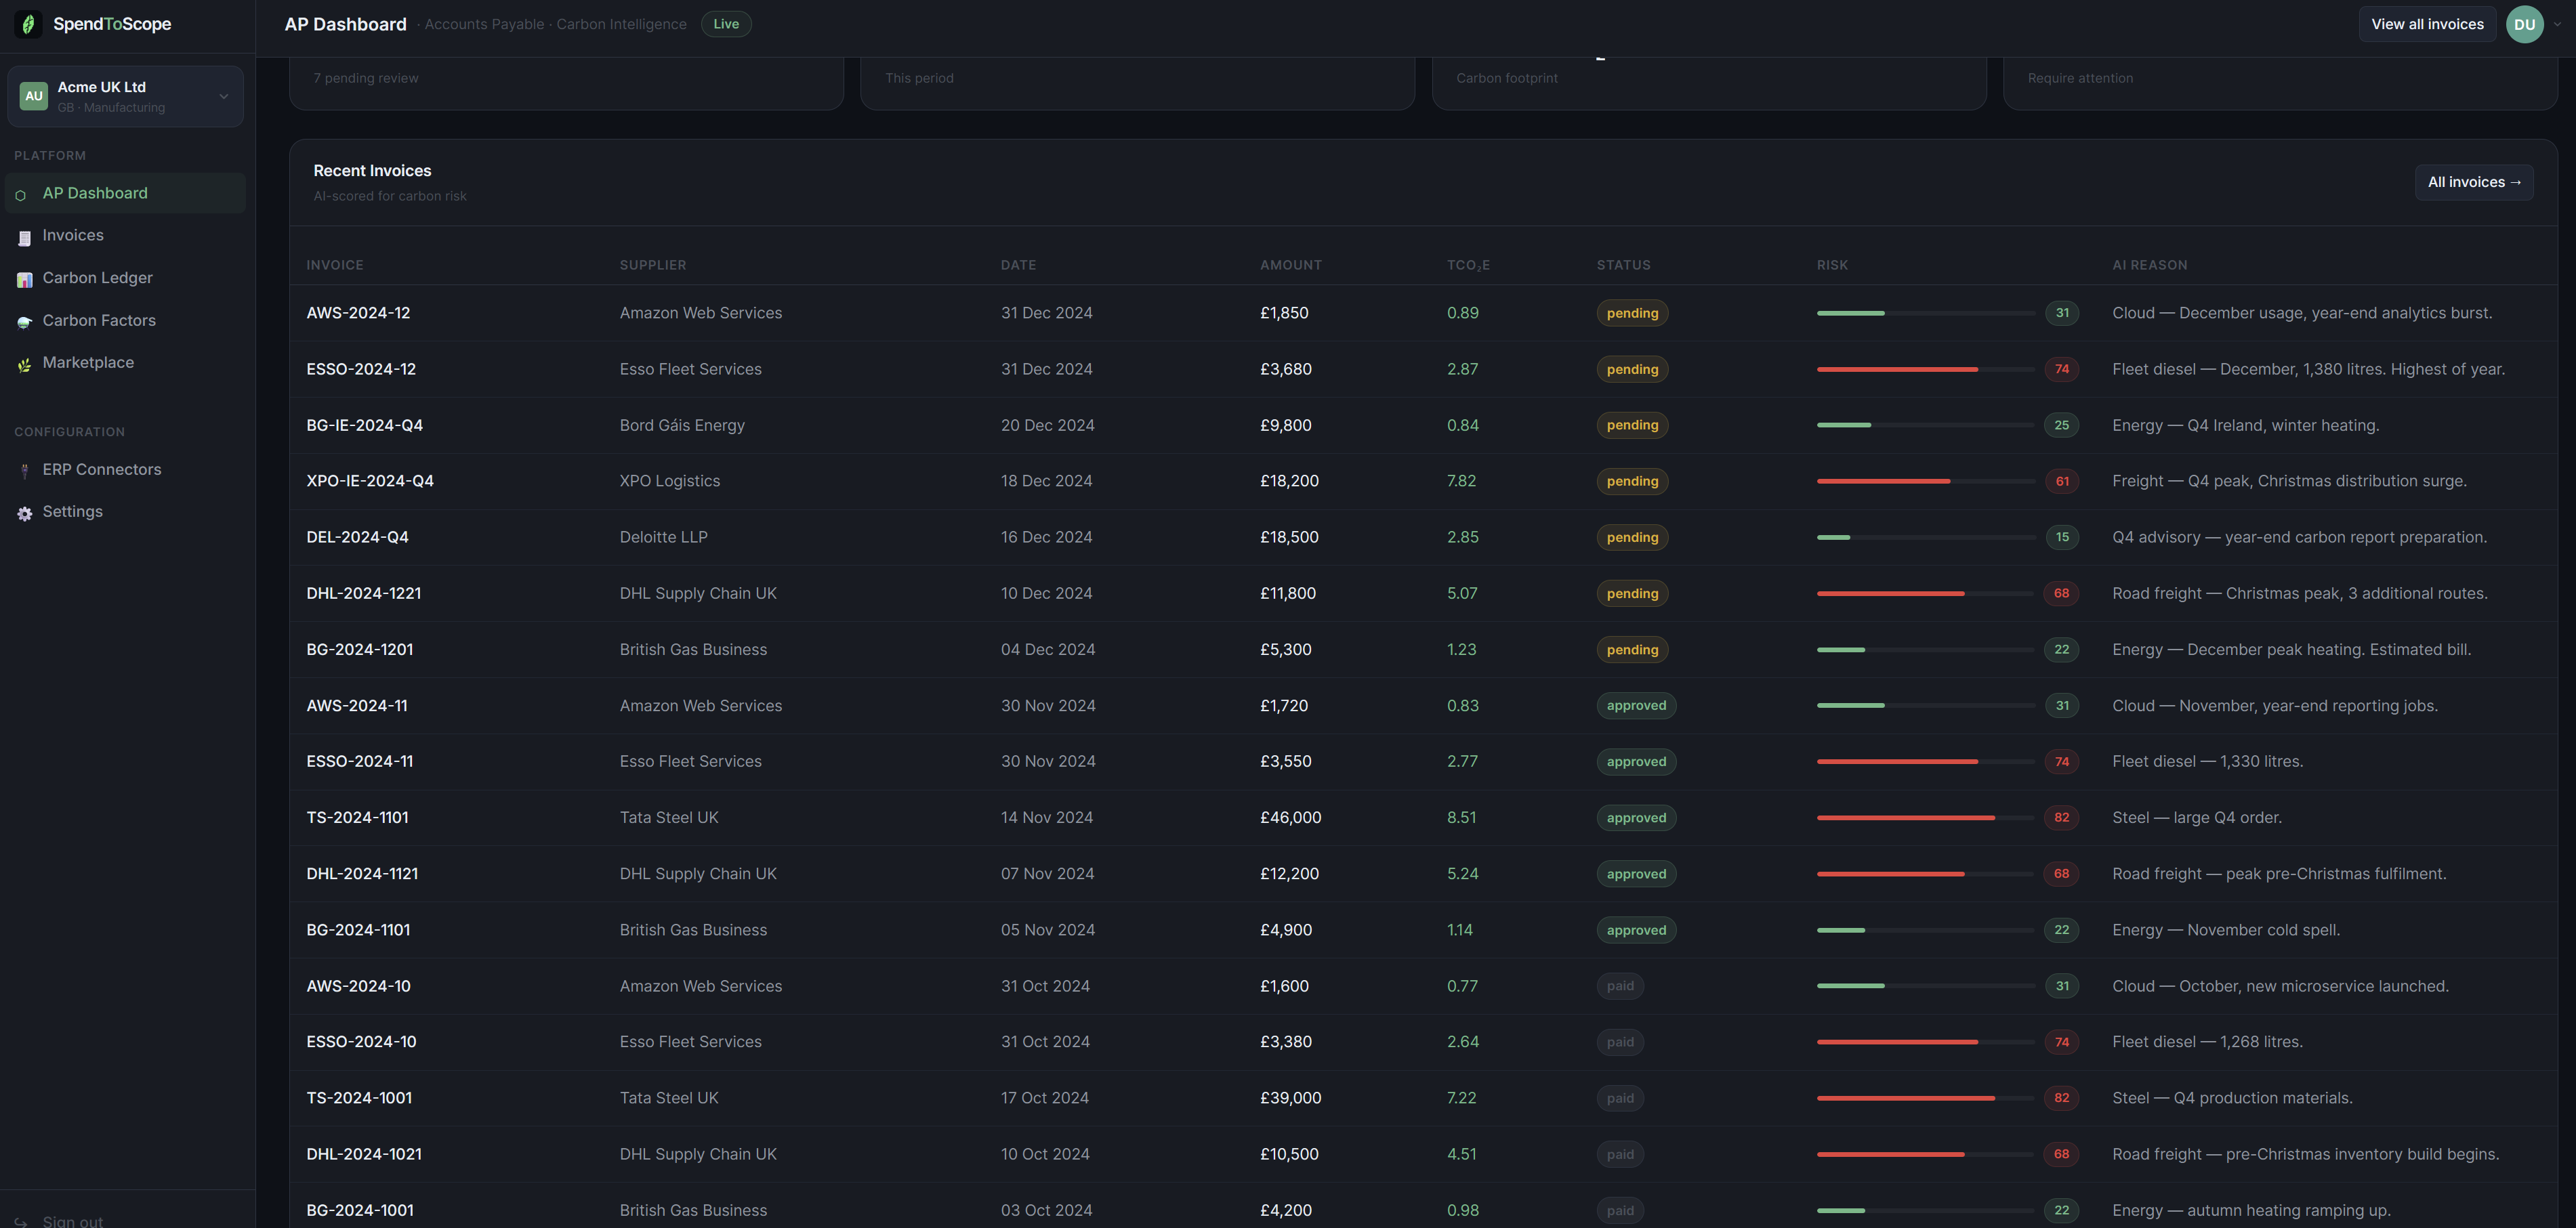Screen dimensions: 2576x1228
Task: Expand the Acme UK Ltd company switcher
Action: tap(125, 96)
